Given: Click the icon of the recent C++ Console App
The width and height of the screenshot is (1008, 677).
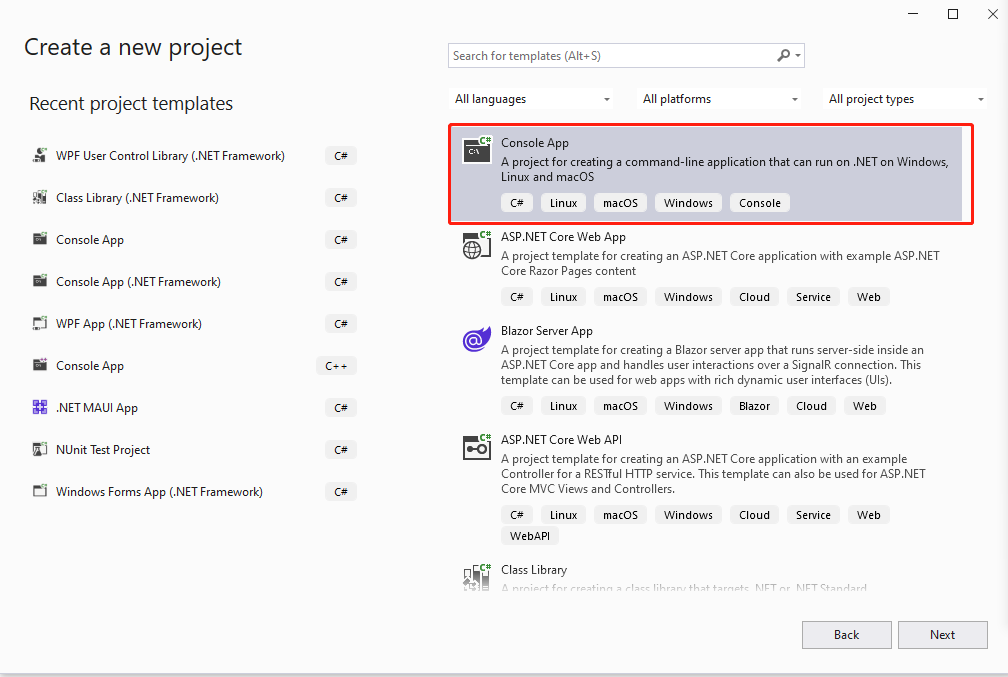Looking at the screenshot, I should [x=40, y=365].
